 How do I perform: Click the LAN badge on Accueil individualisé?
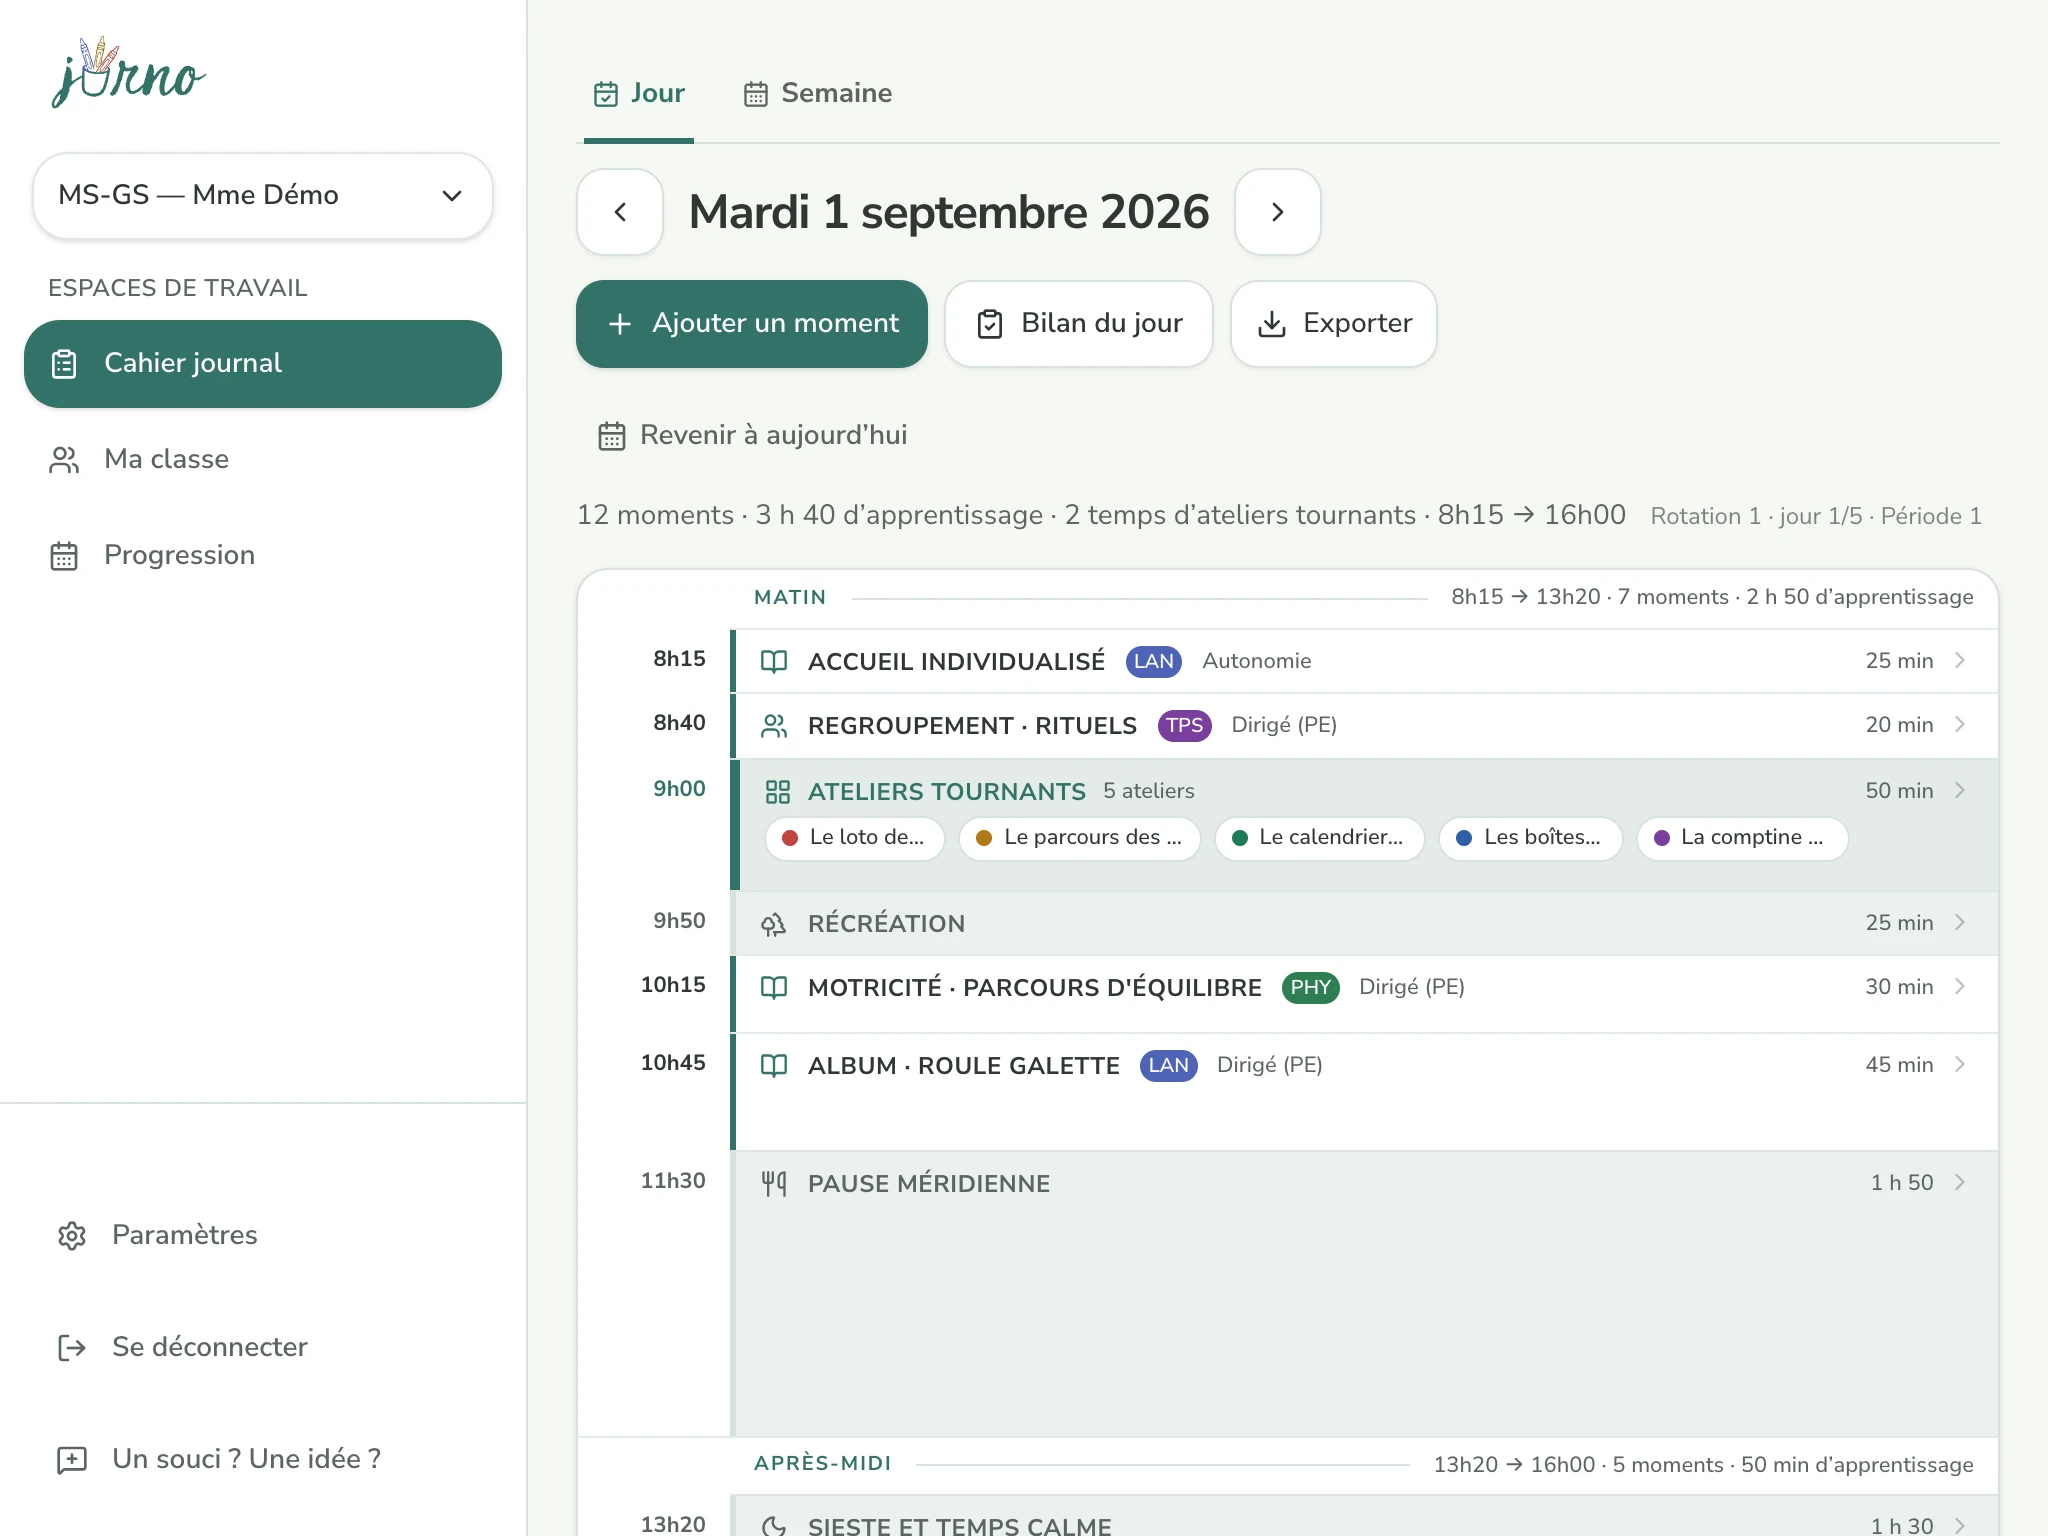(1153, 661)
